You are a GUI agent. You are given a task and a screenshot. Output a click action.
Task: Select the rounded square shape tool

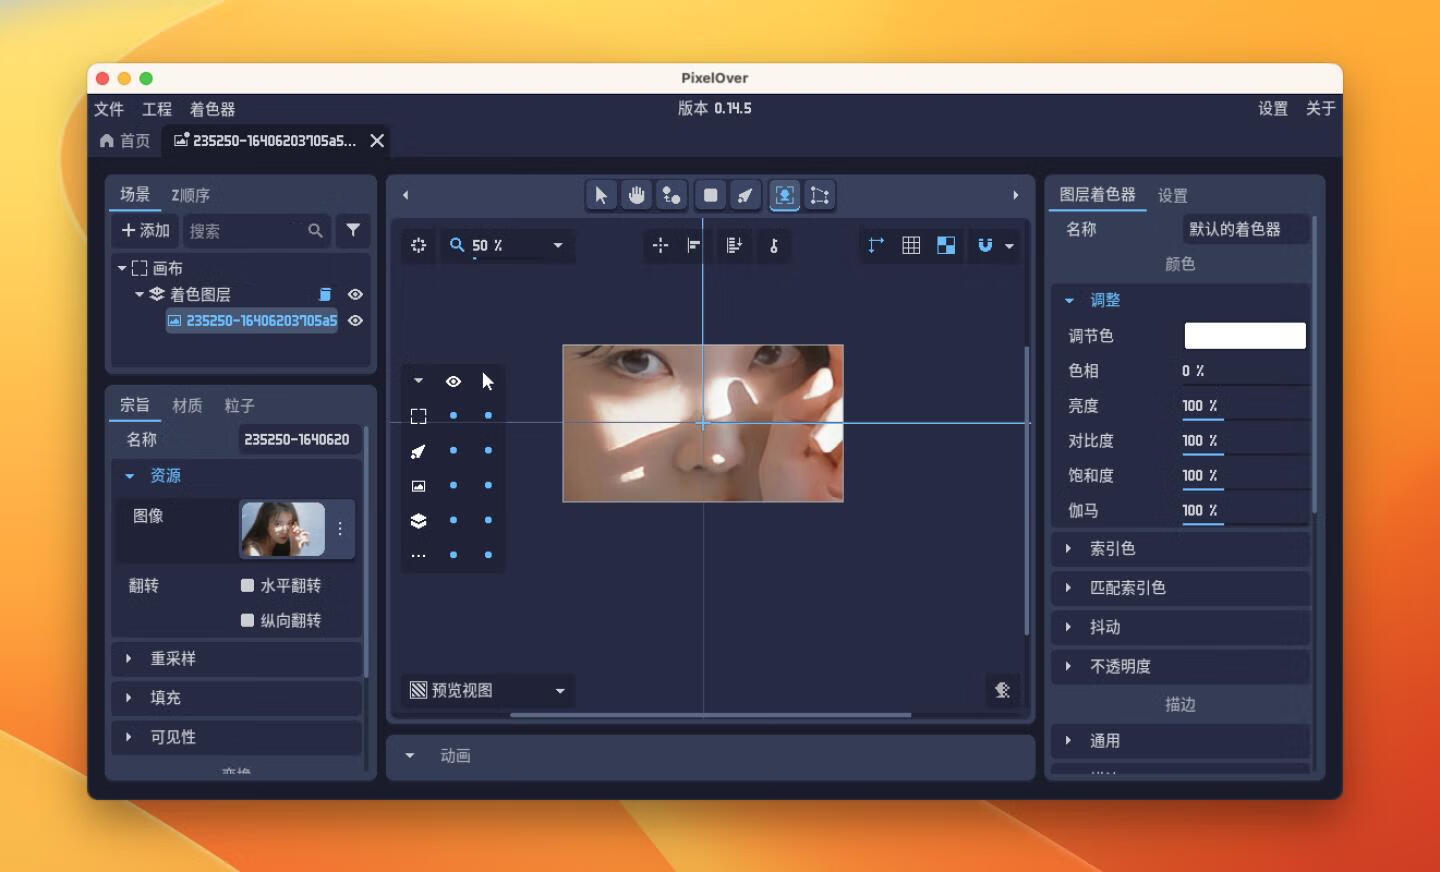coord(710,195)
